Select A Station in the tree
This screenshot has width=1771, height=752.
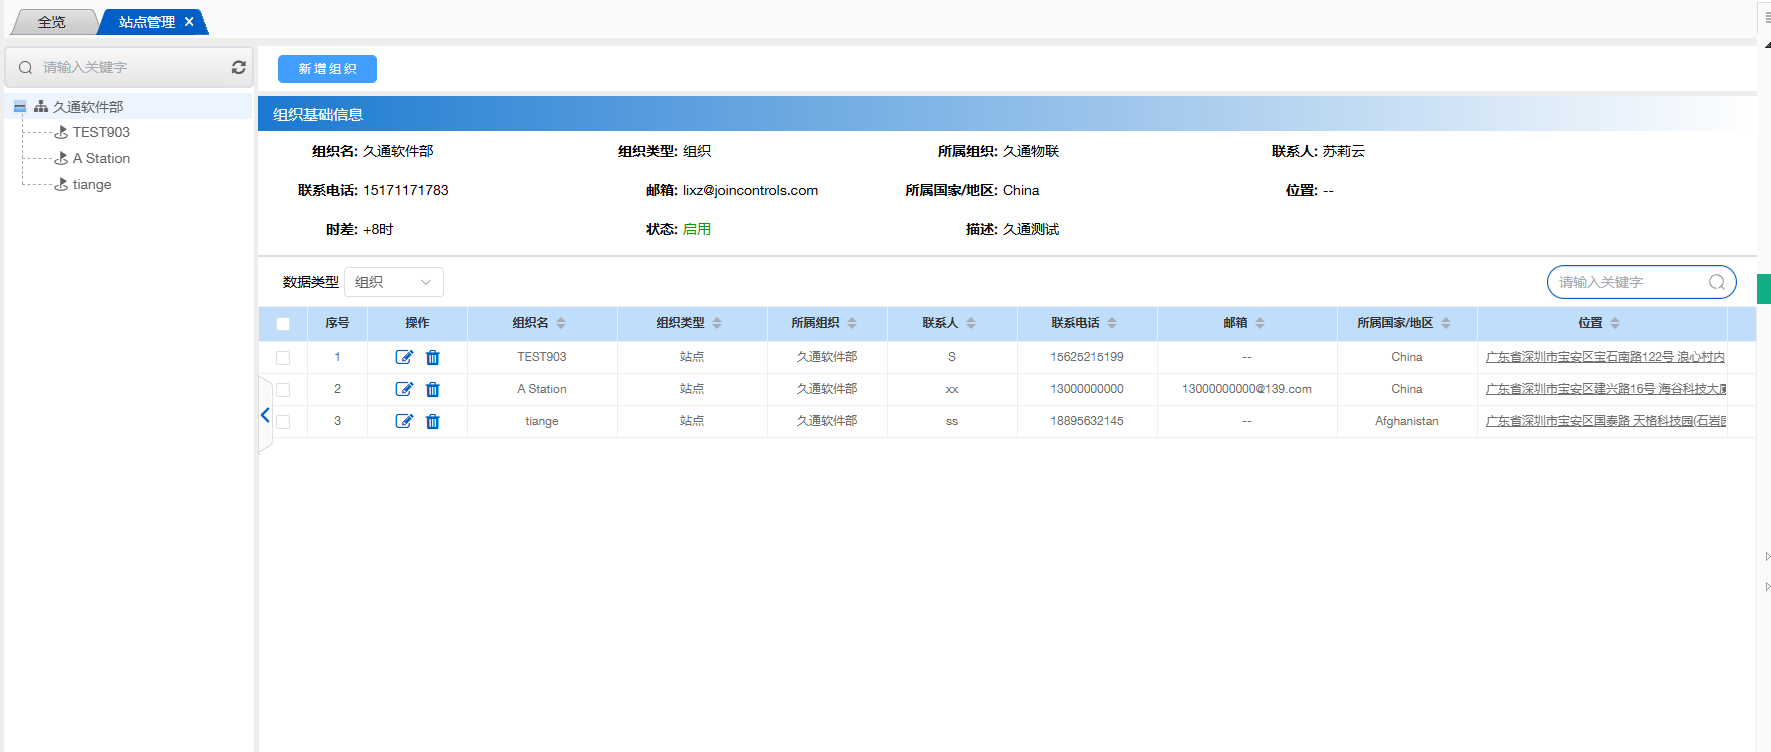pyautogui.click(x=101, y=158)
